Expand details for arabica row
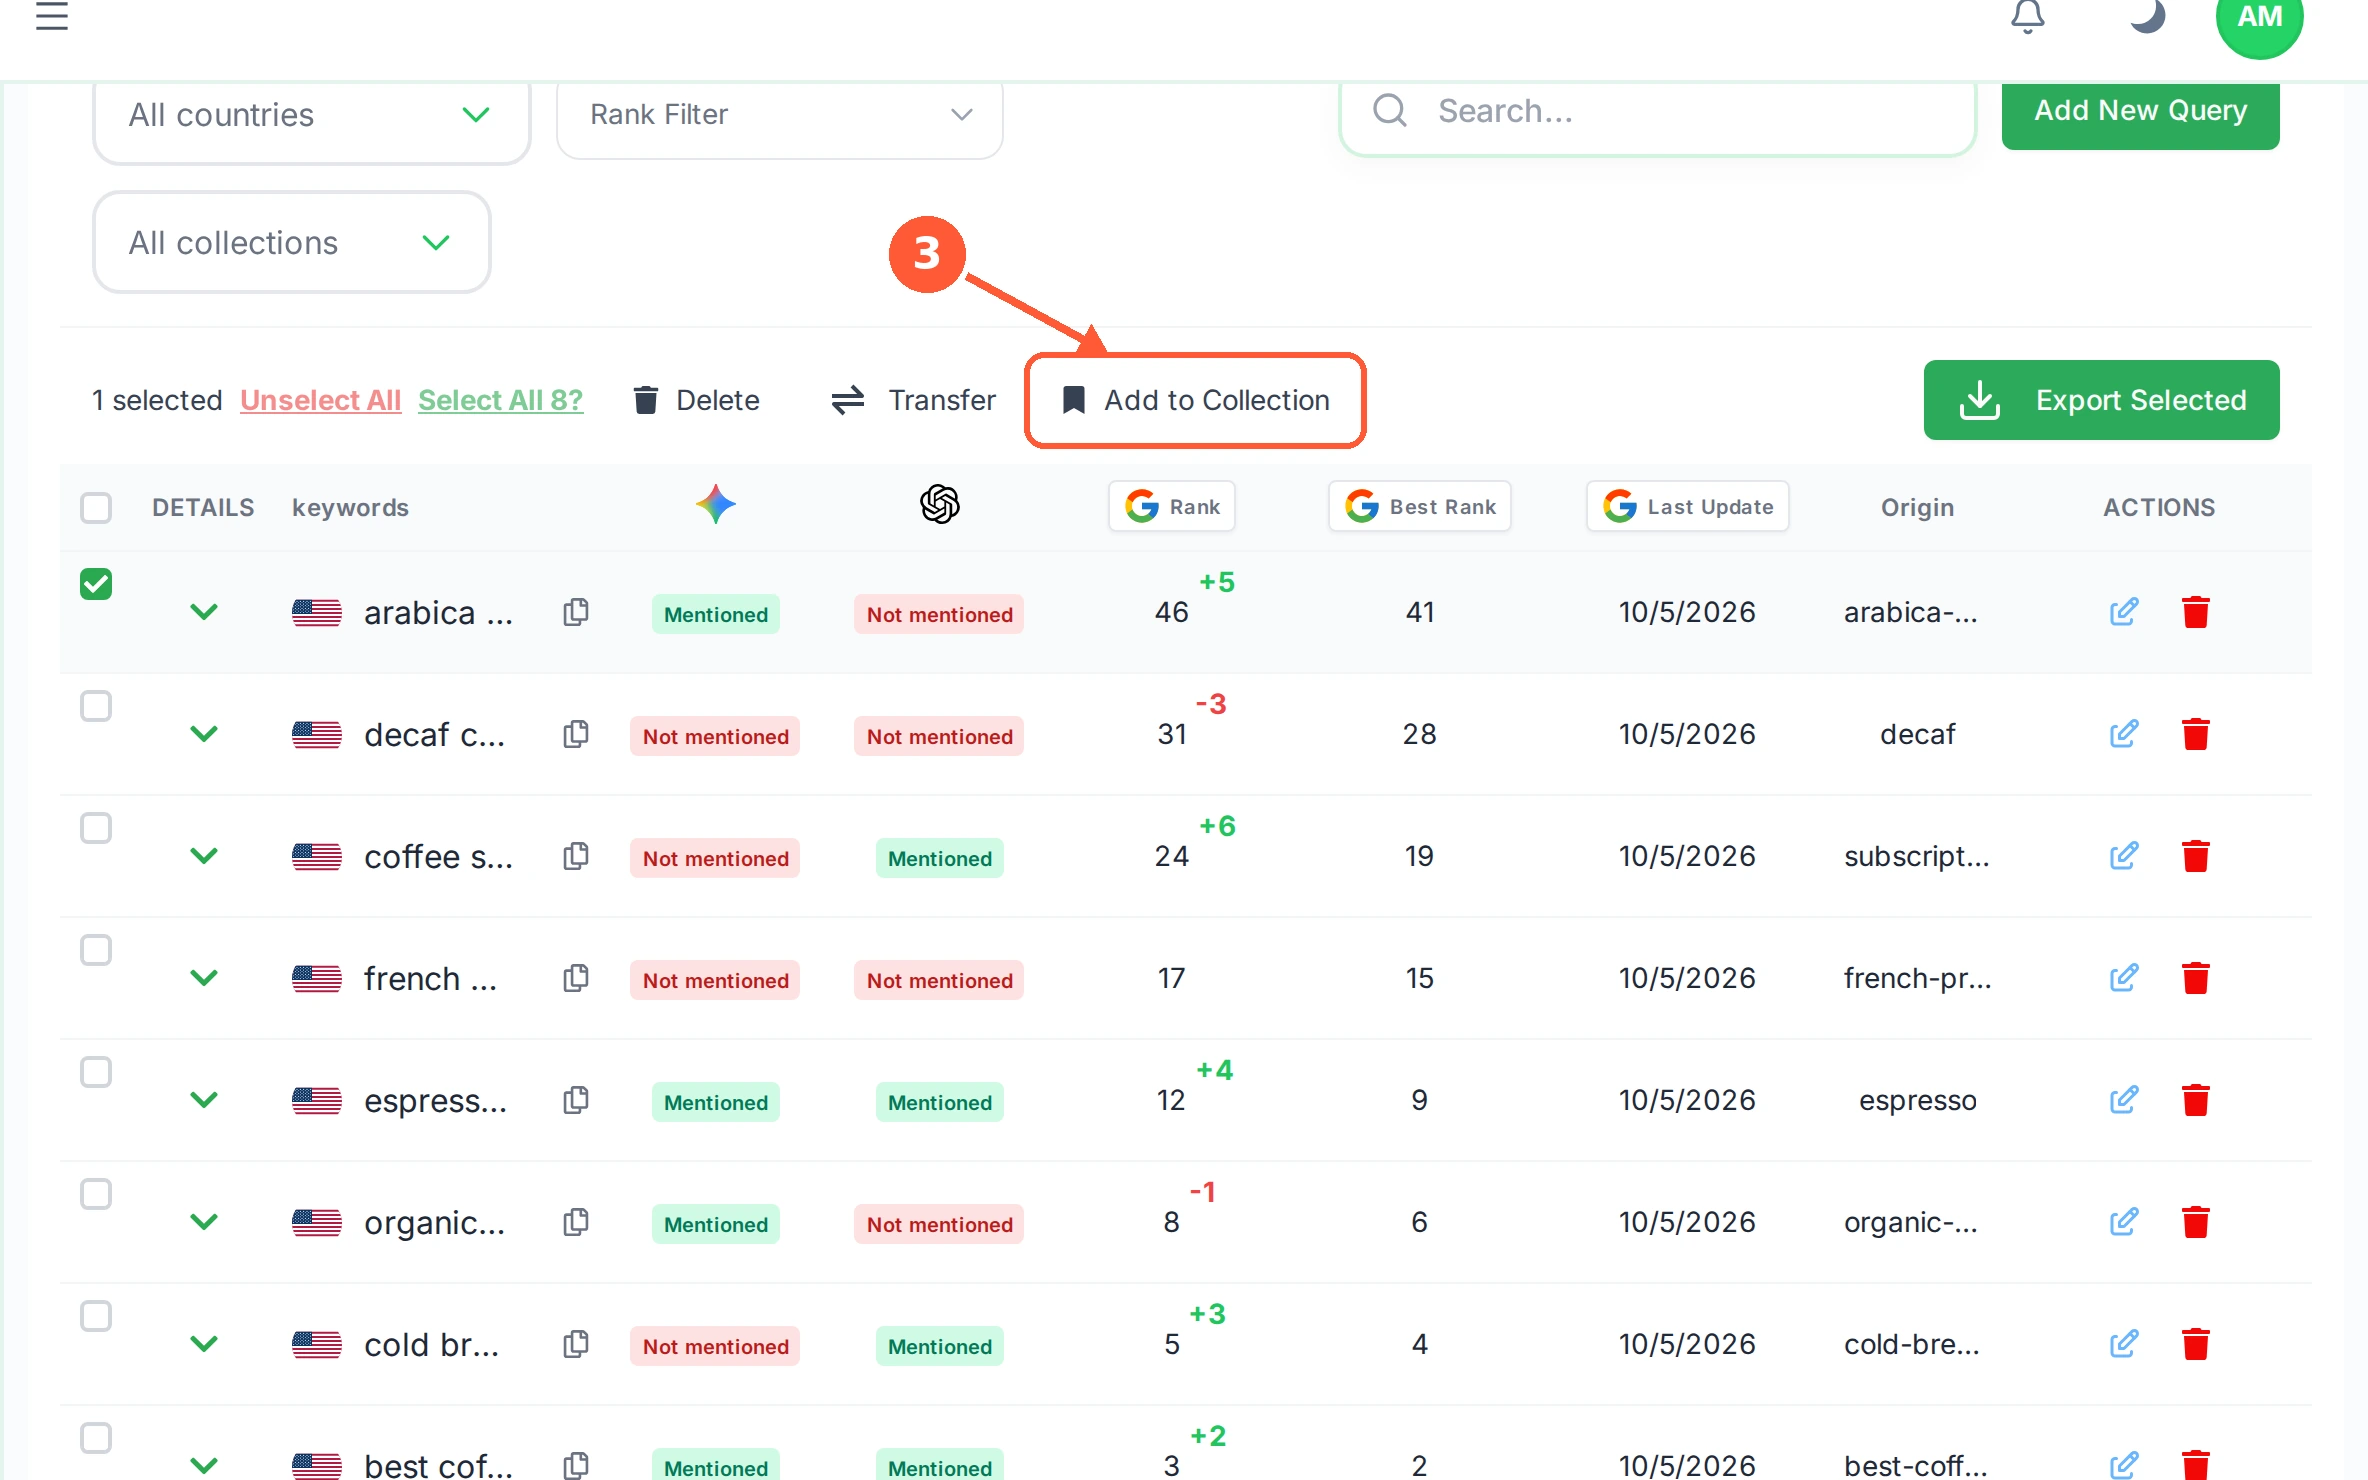Screen dimensions: 2368x1480 (x=204, y=612)
